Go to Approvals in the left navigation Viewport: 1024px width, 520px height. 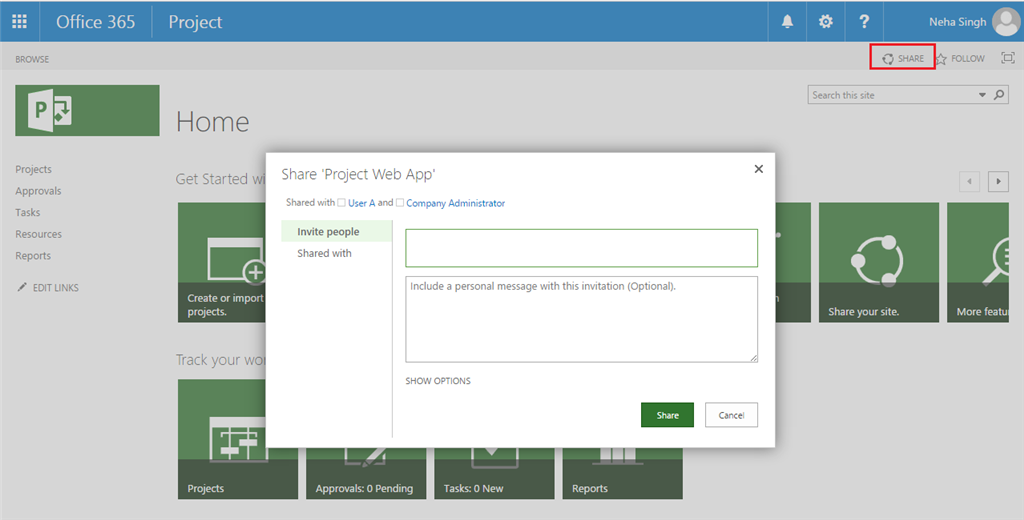(x=38, y=191)
